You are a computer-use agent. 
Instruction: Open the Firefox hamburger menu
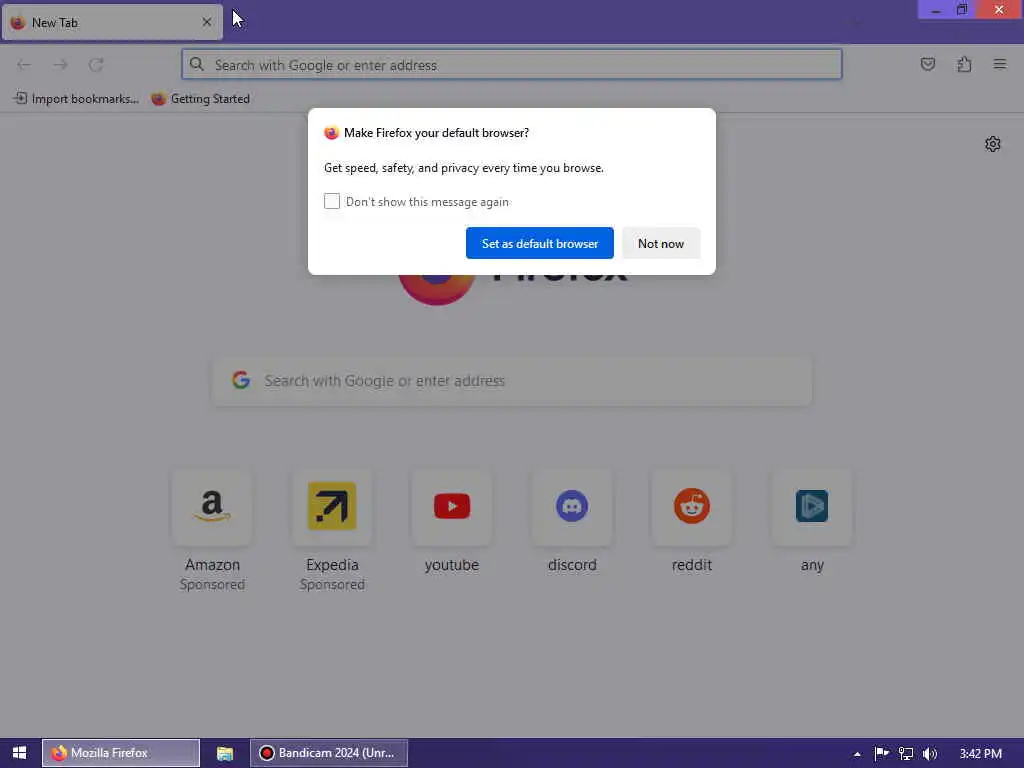[1000, 64]
